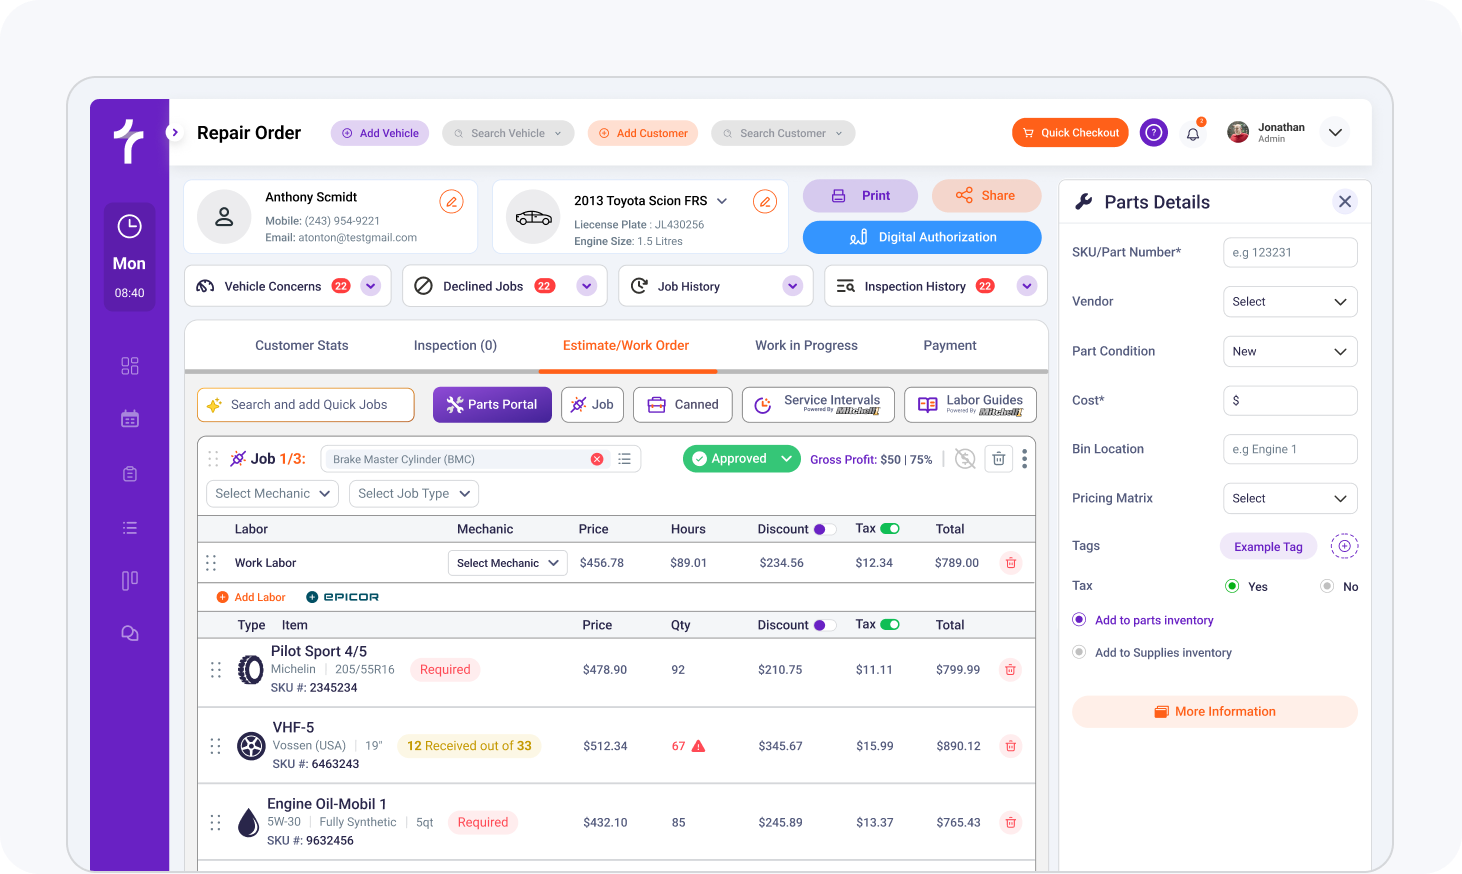This screenshot has height=874, width=1462.
Task: Clear the Brake Master Cylinder job name
Action: (x=597, y=459)
